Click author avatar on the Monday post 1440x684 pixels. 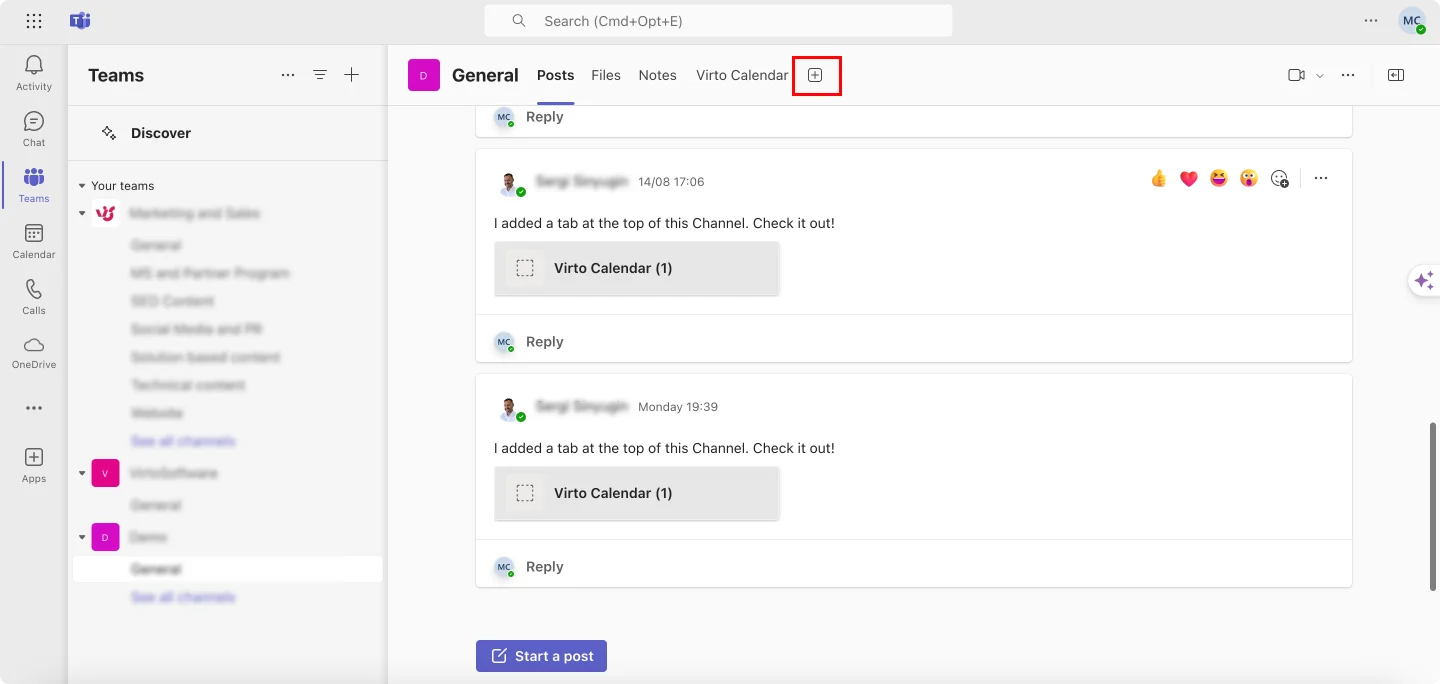tap(510, 409)
